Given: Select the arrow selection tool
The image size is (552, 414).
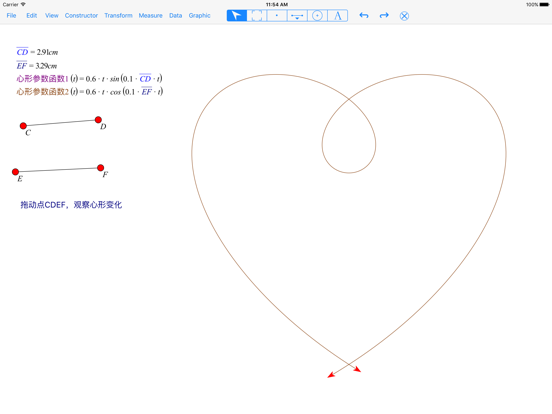Looking at the screenshot, I should point(237,16).
